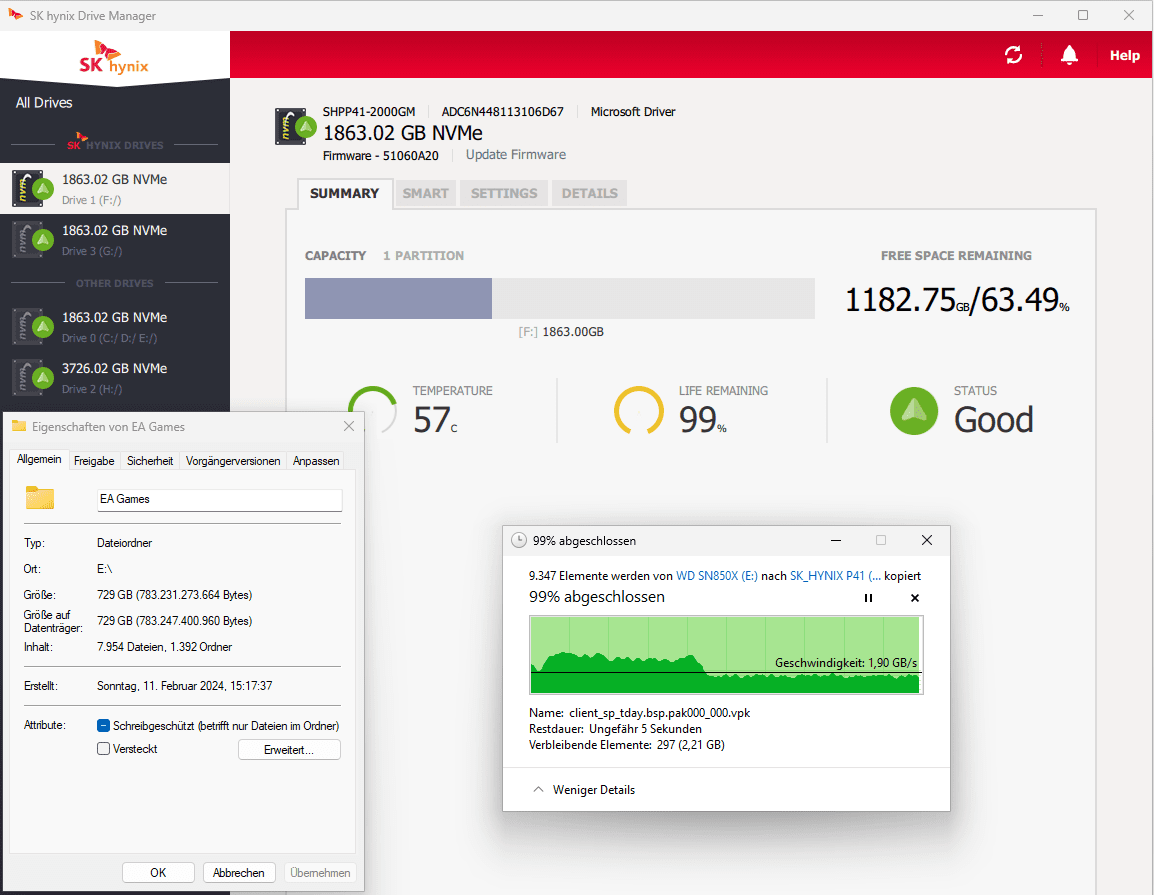This screenshot has height=895, width=1154.
Task: Click Firmware - 51060A20 text
Action: [x=380, y=156]
